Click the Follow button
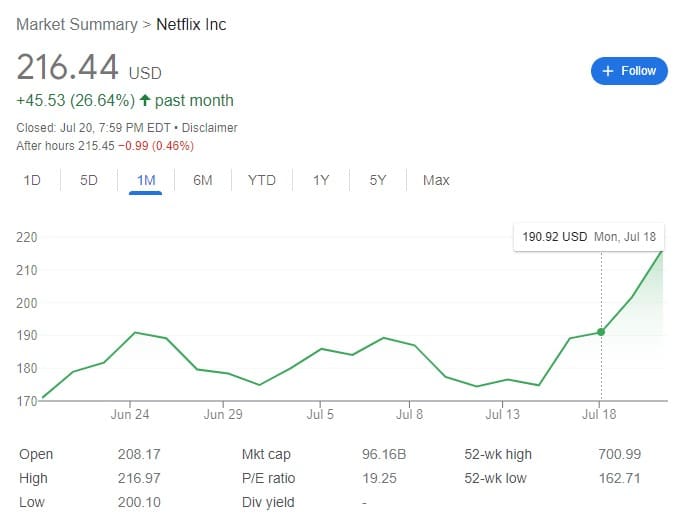The width and height of the screenshot is (680, 517). (629, 71)
